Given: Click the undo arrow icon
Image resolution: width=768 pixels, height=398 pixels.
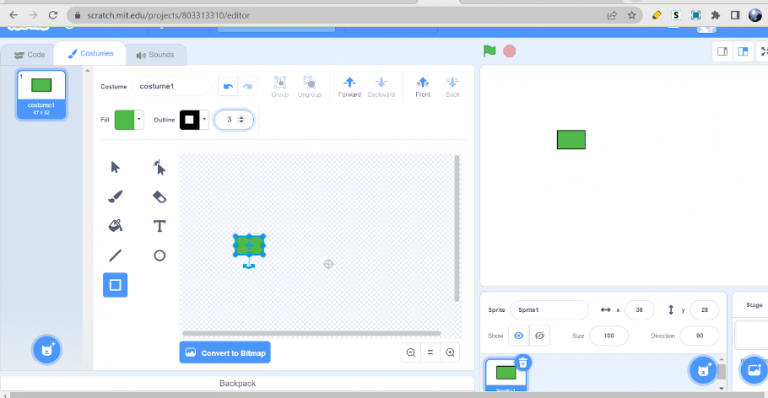Looking at the screenshot, I should (x=228, y=87).
